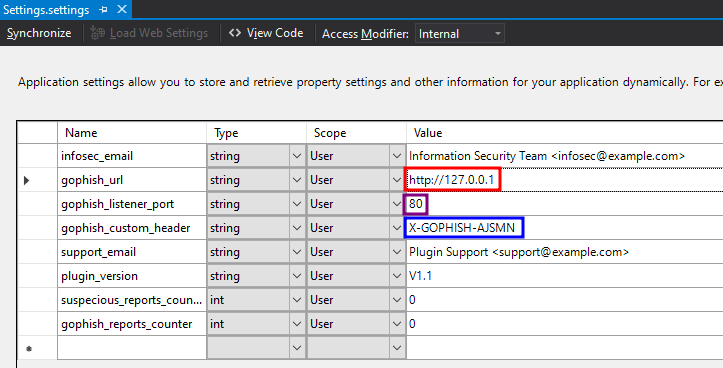This screenshot has width=723, height=368.
Task: Open Scope dropdown in the new empty row
Action: pyautogui.click(x=397, y=348)
